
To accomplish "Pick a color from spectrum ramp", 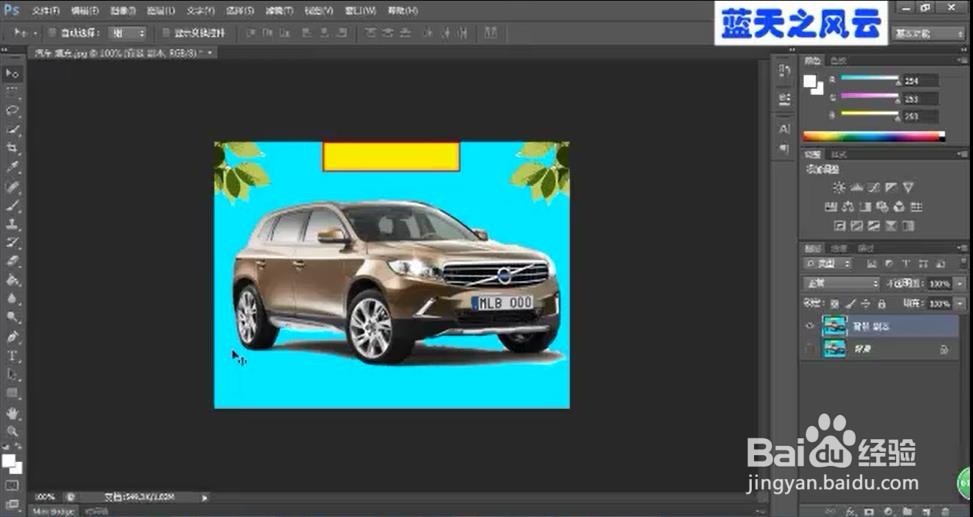I will tap(874, 136).
